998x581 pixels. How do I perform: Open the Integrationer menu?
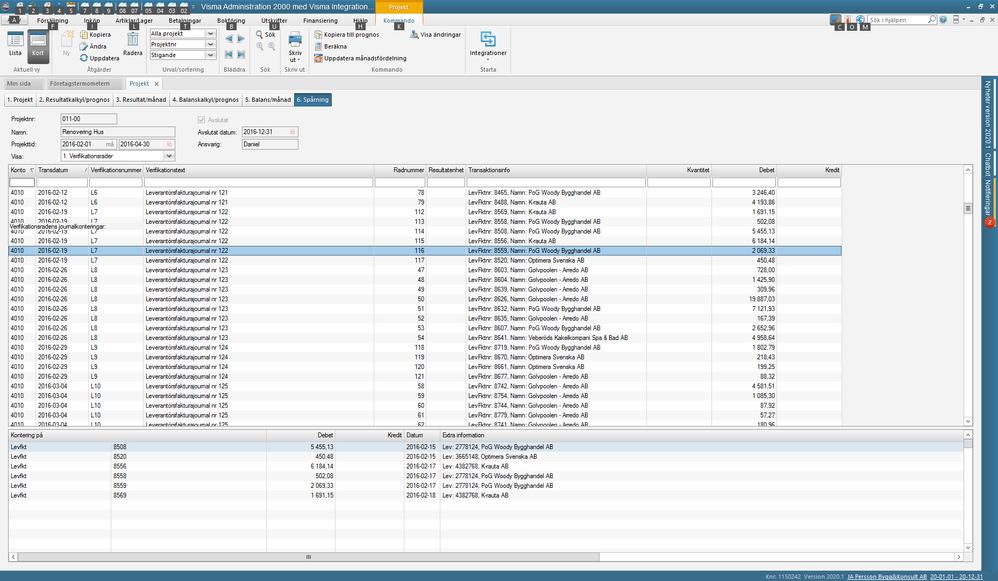tap(488, 44)
